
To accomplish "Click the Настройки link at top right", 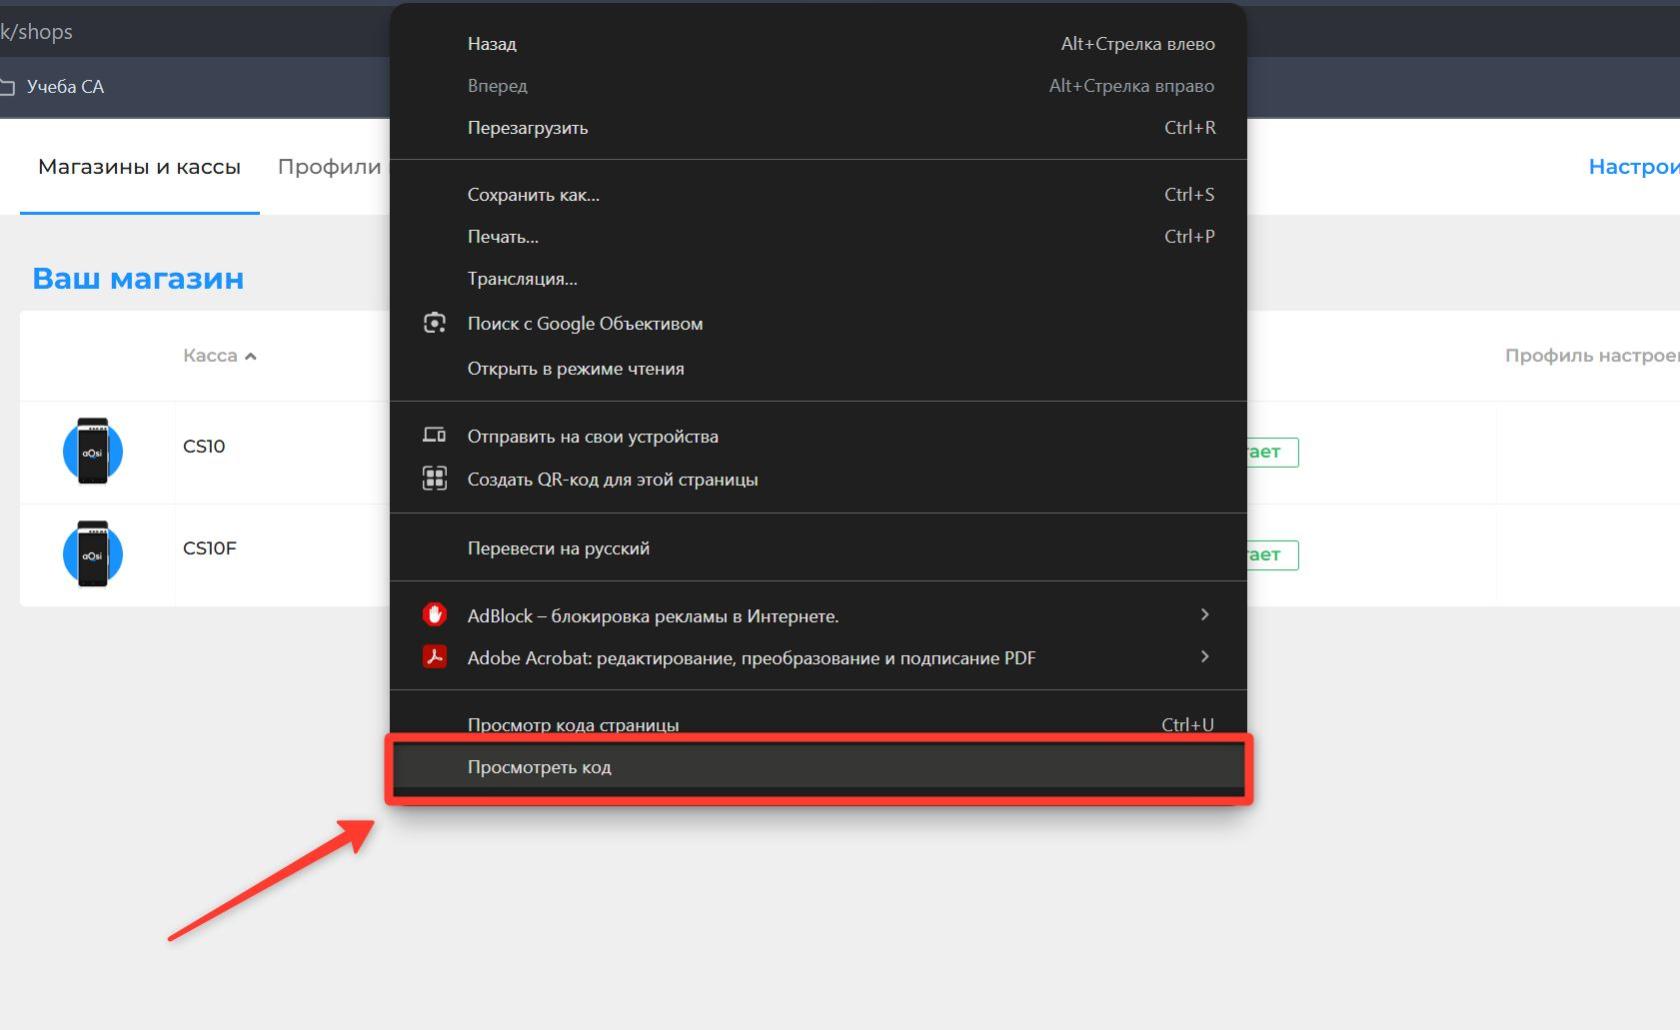I will pyautogui.click(x=1633, y=167).
